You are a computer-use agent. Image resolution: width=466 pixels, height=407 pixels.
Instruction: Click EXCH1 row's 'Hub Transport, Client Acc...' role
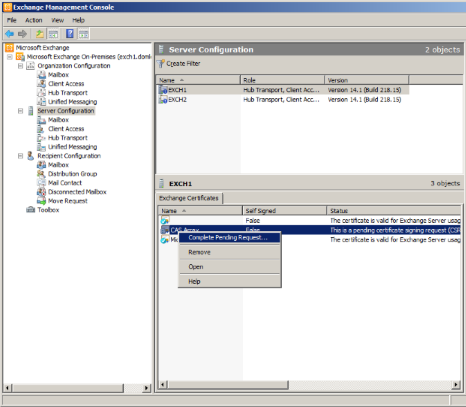(x=281, y=90)
